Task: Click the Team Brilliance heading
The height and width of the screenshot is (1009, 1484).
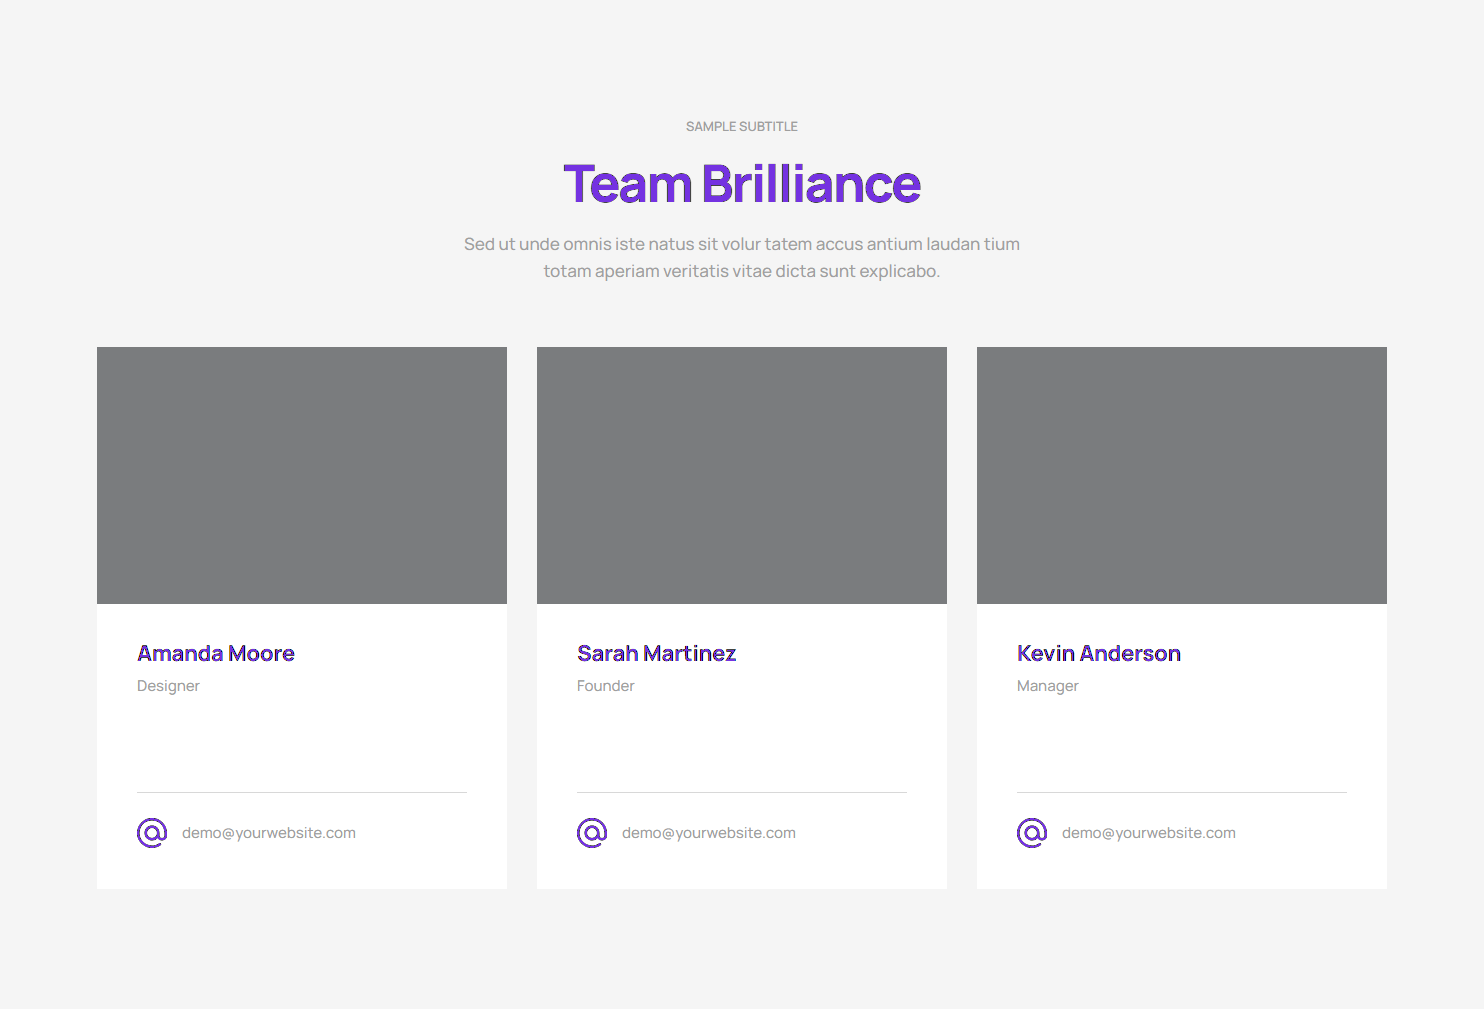Action: 742,184
